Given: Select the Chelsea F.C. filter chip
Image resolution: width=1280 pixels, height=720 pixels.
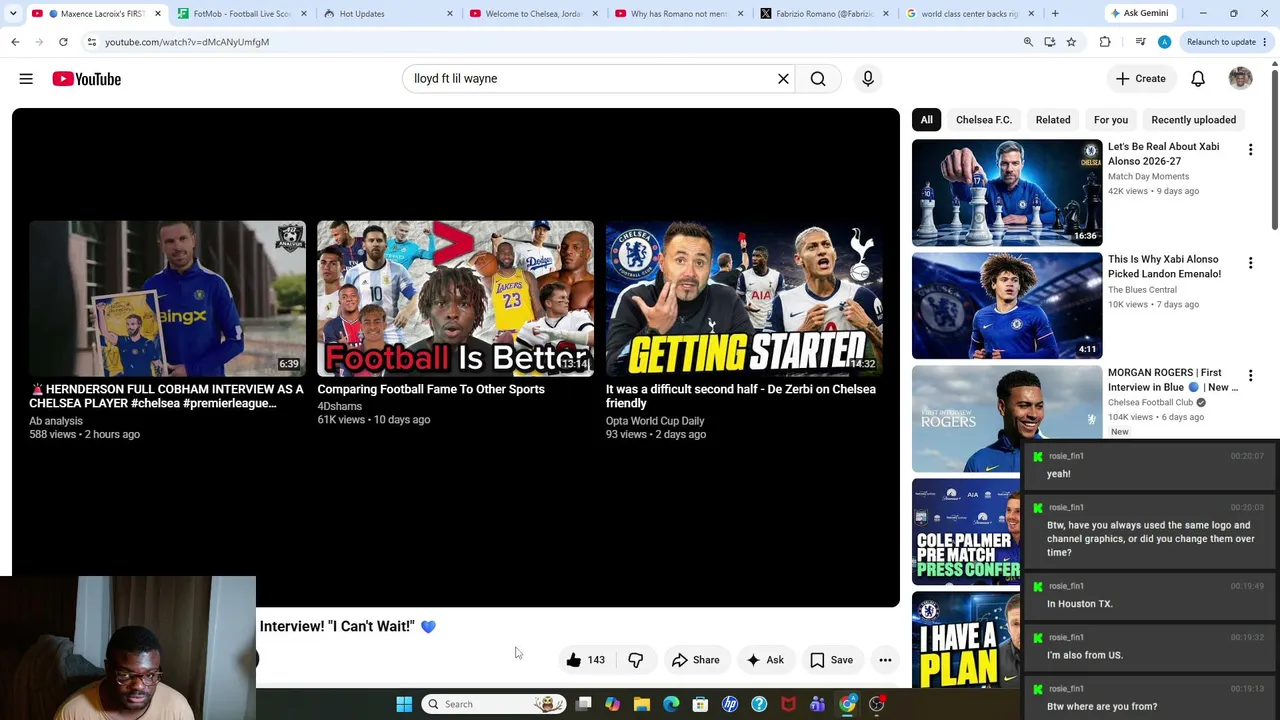Looking at the screenshot, I should click(x=984, y=120).
